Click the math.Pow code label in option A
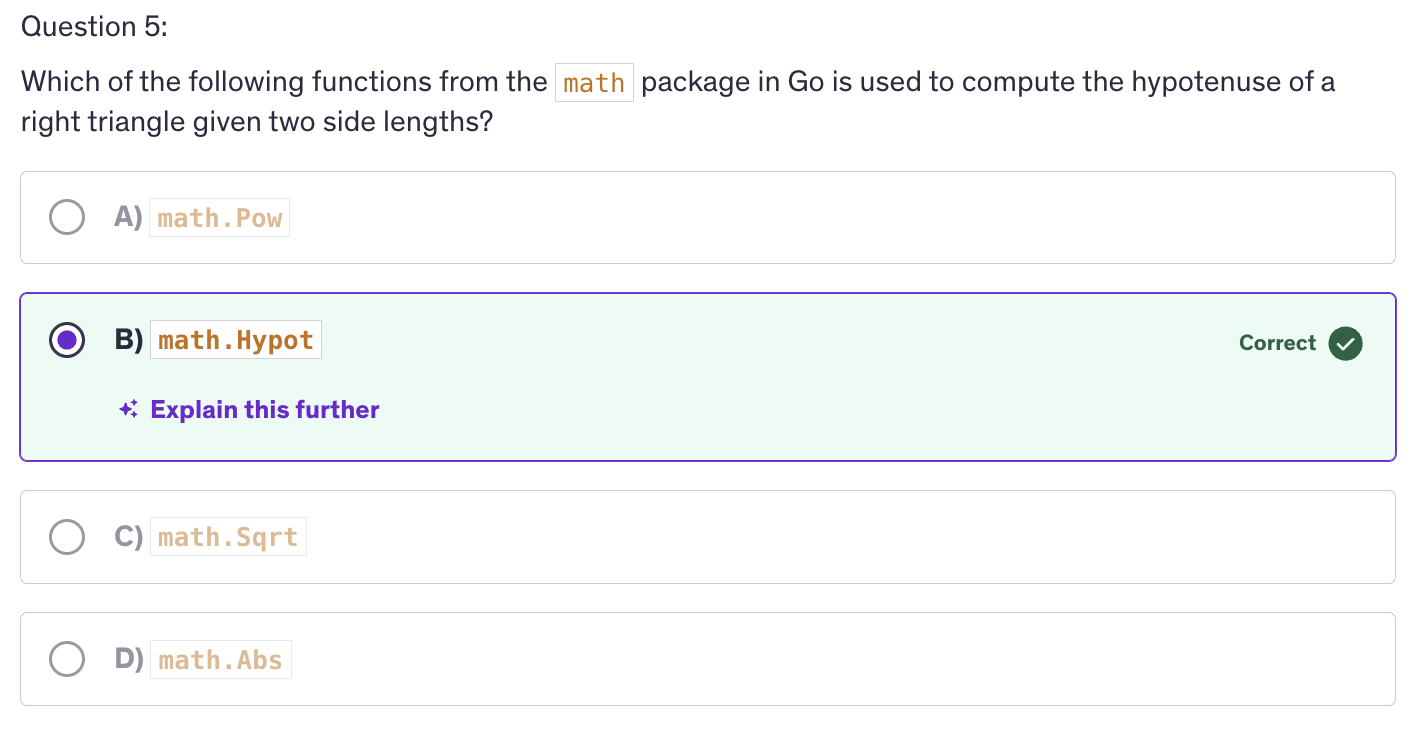The width and height of the screenshot is (1420, 732). pos(219,217)
